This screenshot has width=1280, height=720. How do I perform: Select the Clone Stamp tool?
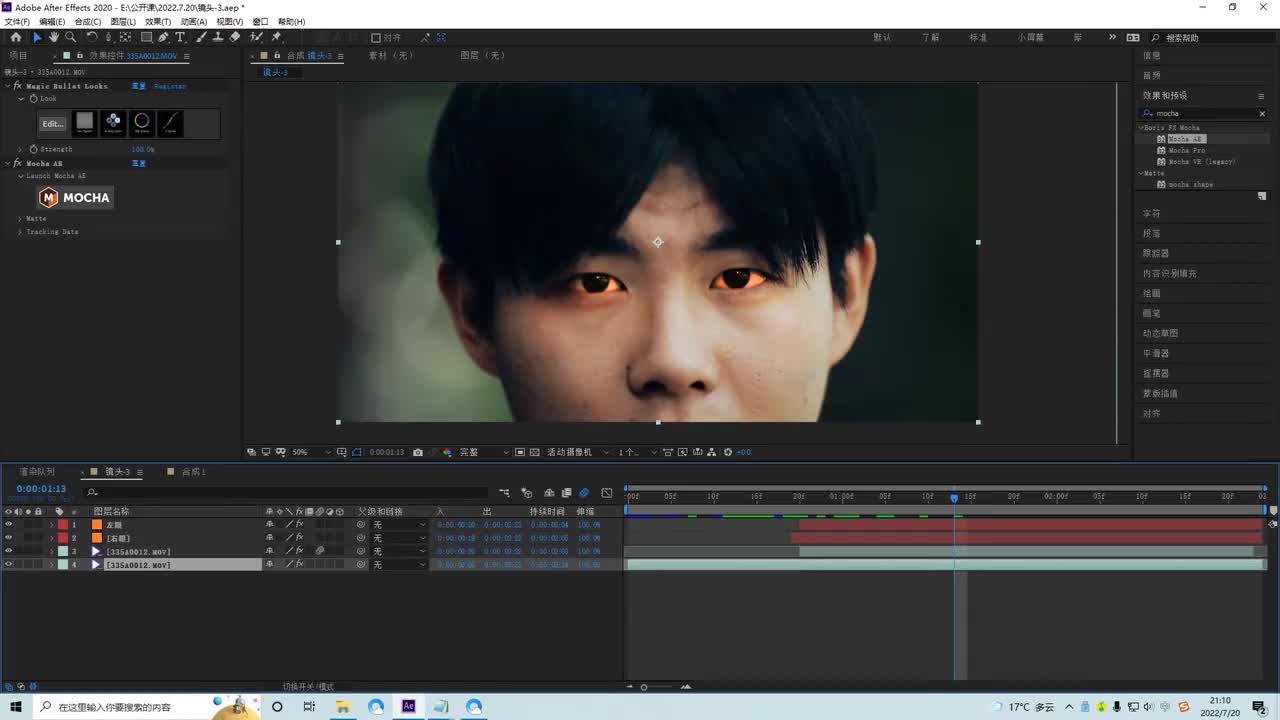tap(218, 37)
